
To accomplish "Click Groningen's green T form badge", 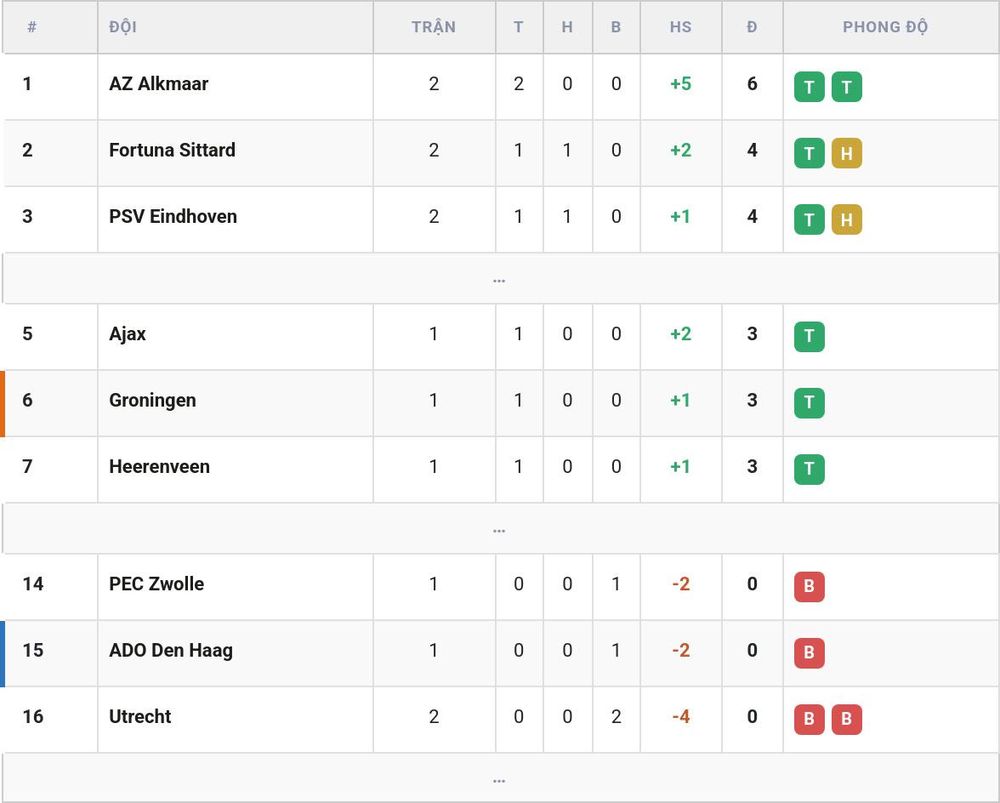I will 809,403.
